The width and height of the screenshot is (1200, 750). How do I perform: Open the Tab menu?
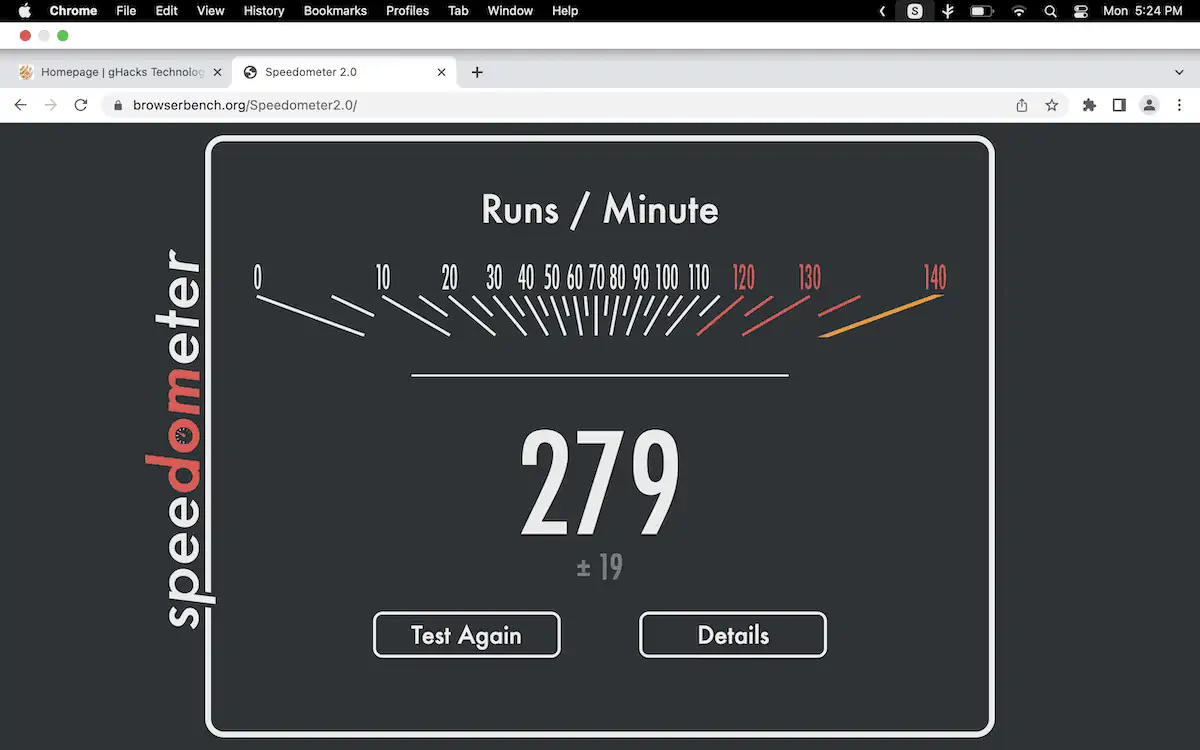[x=458, y=11]
